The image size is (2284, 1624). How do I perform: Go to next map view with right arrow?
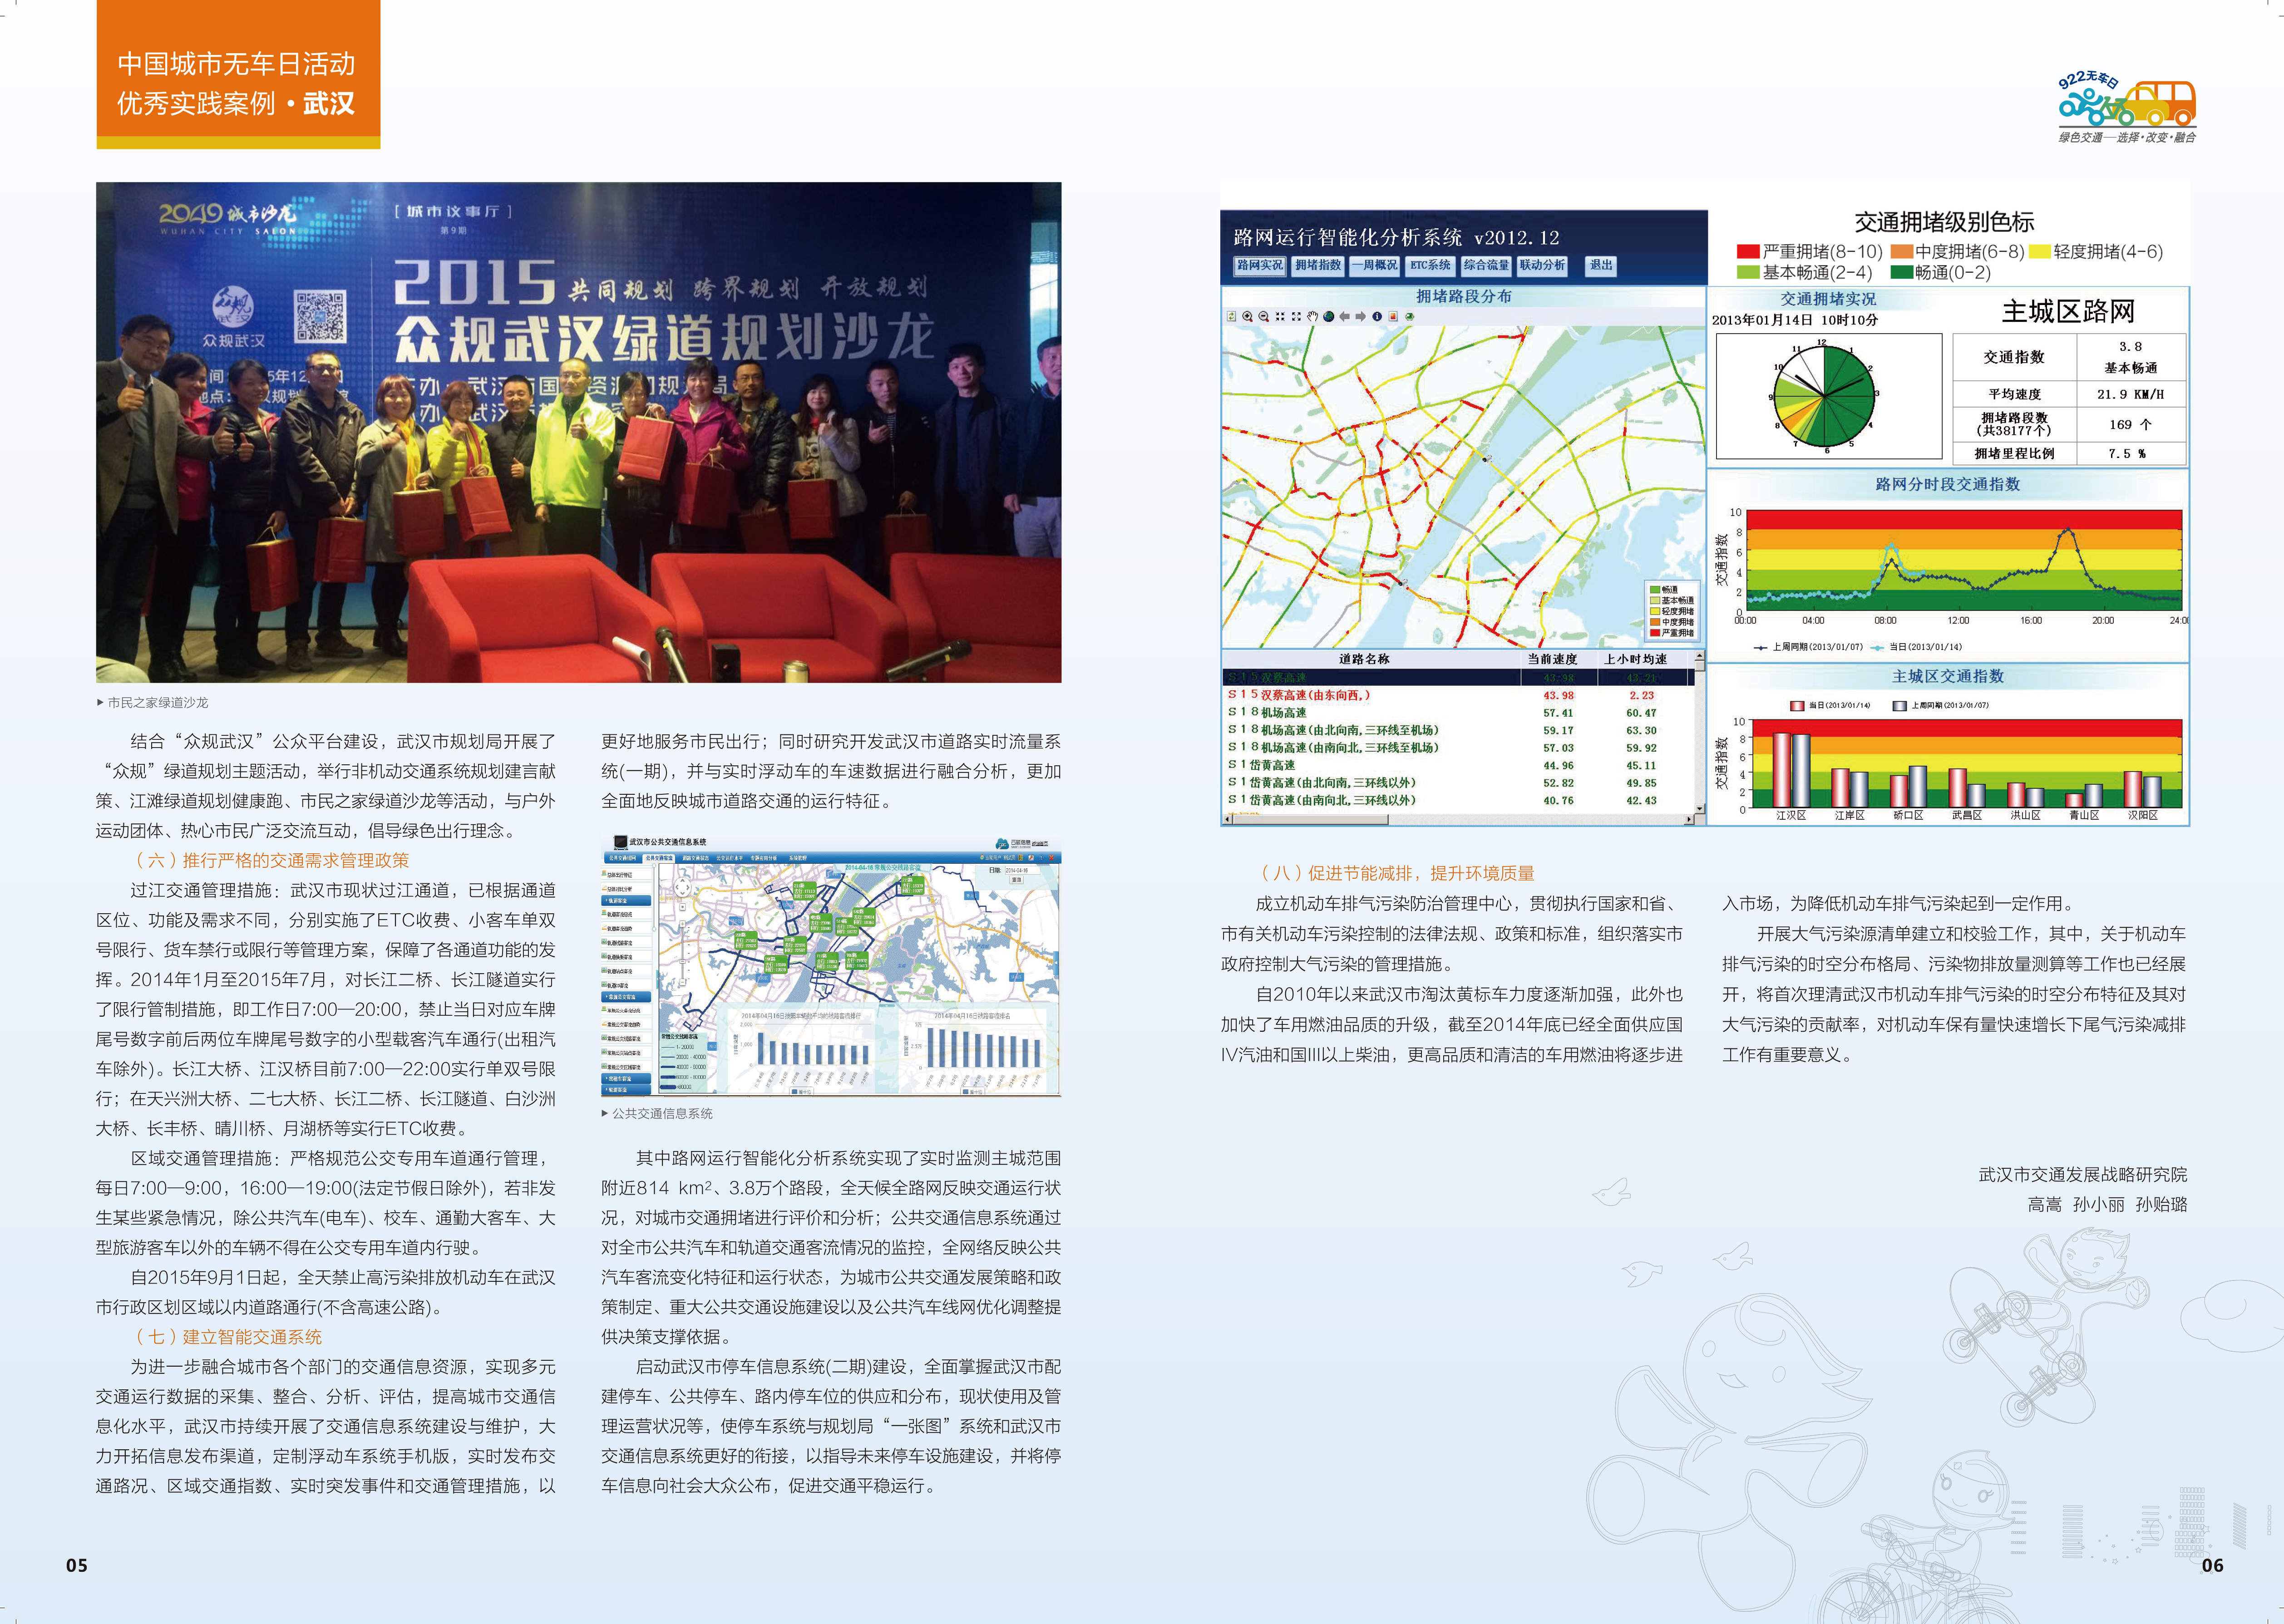(x=1361, y=316)
